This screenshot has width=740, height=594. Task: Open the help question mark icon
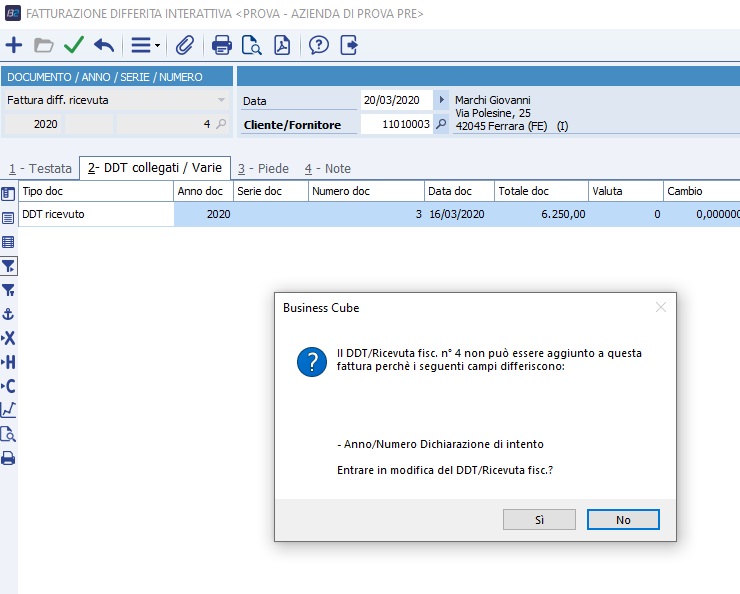point(319,45)
